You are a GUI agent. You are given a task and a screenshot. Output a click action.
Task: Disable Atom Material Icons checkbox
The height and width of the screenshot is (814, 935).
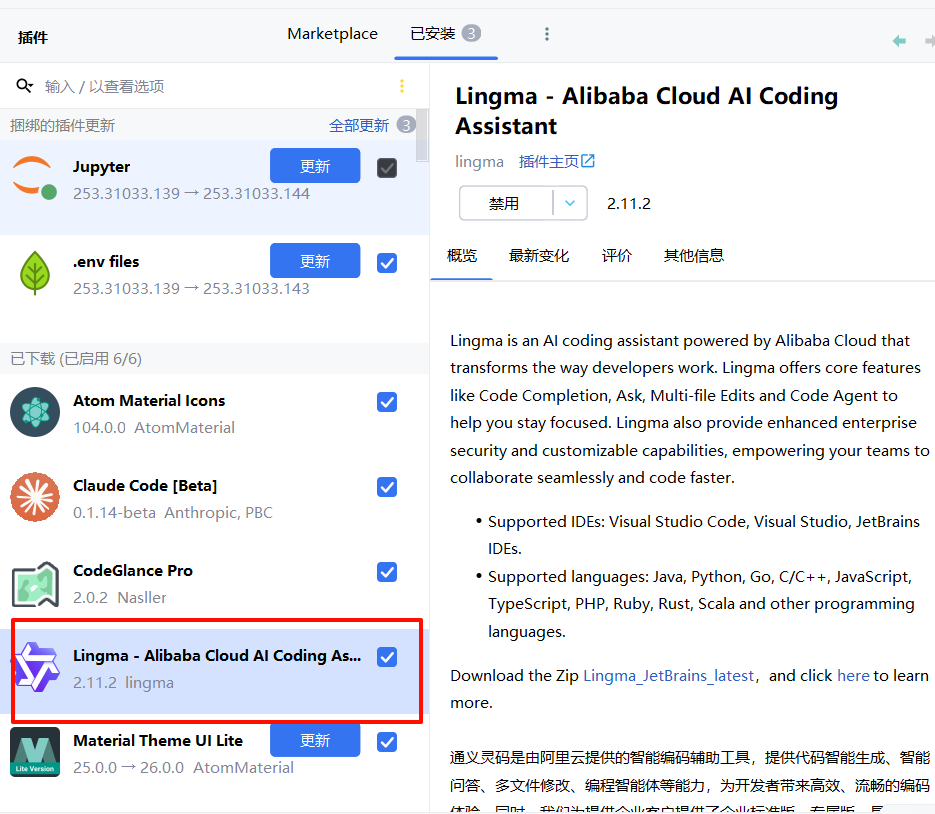coord(387,402)
